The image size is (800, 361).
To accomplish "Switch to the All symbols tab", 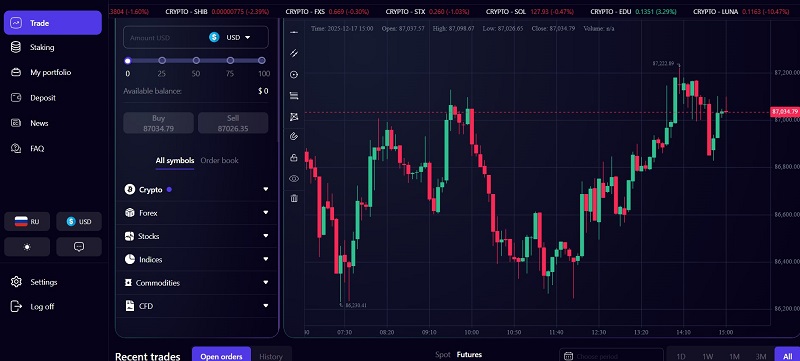I will (x=175, y=161).
